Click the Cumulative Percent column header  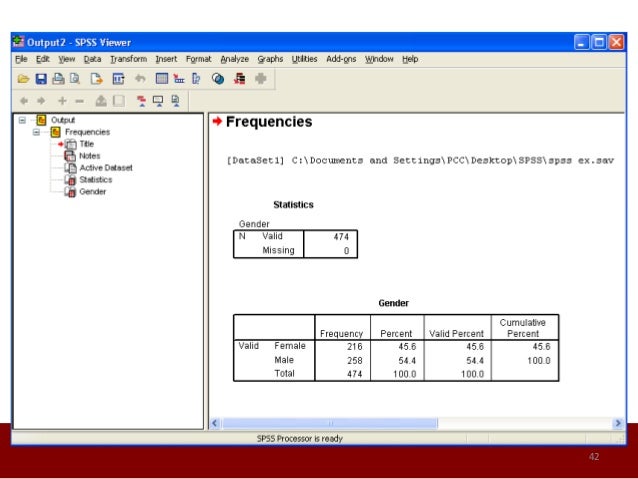[522, 328]
